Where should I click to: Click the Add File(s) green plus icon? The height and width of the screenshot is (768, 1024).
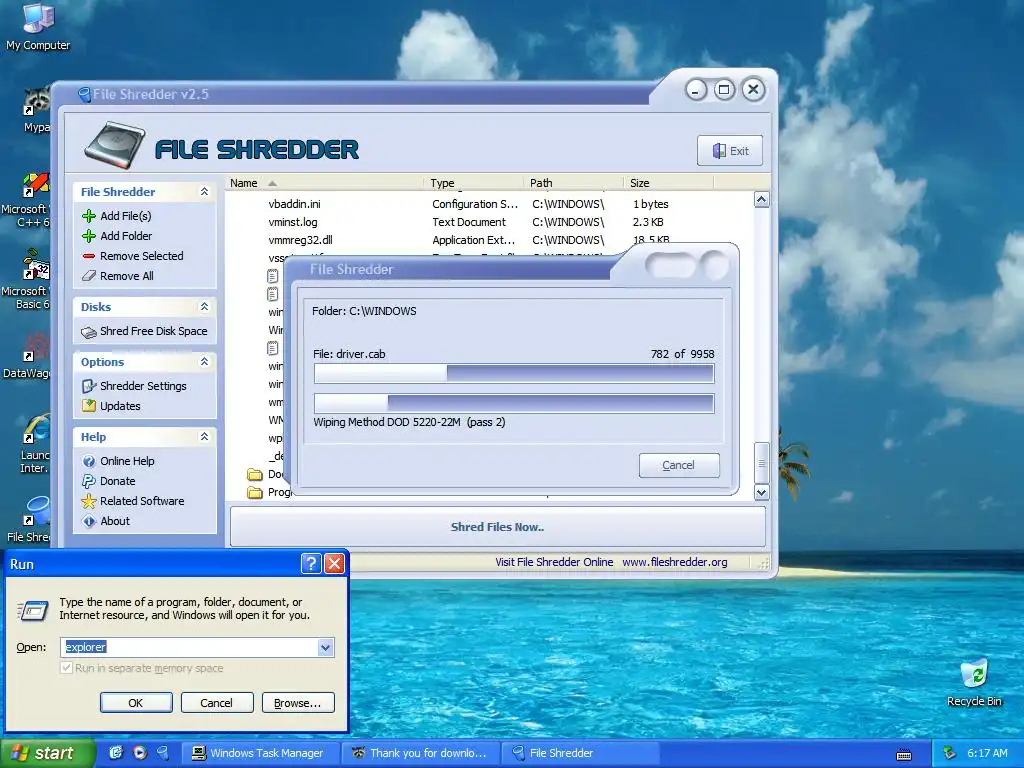click(x=89, y=216)
